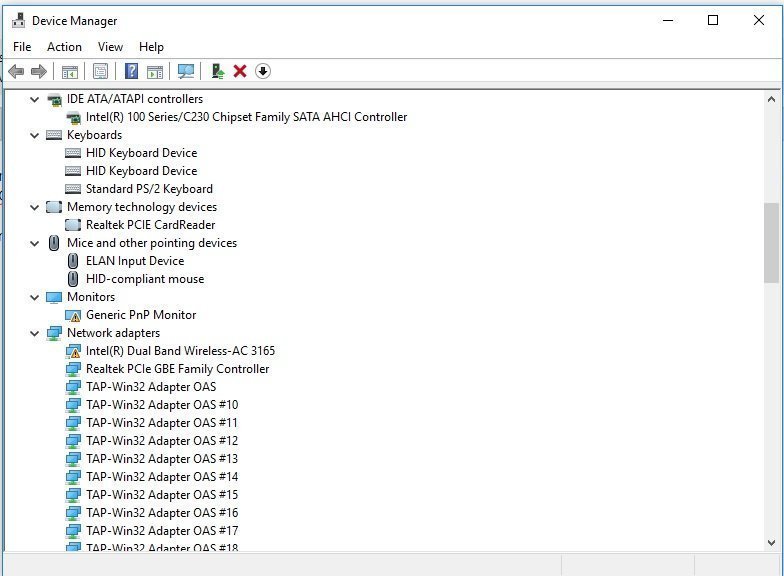Click the Monitors category icon
Screen dimensions: 784x576
point(54,298)
